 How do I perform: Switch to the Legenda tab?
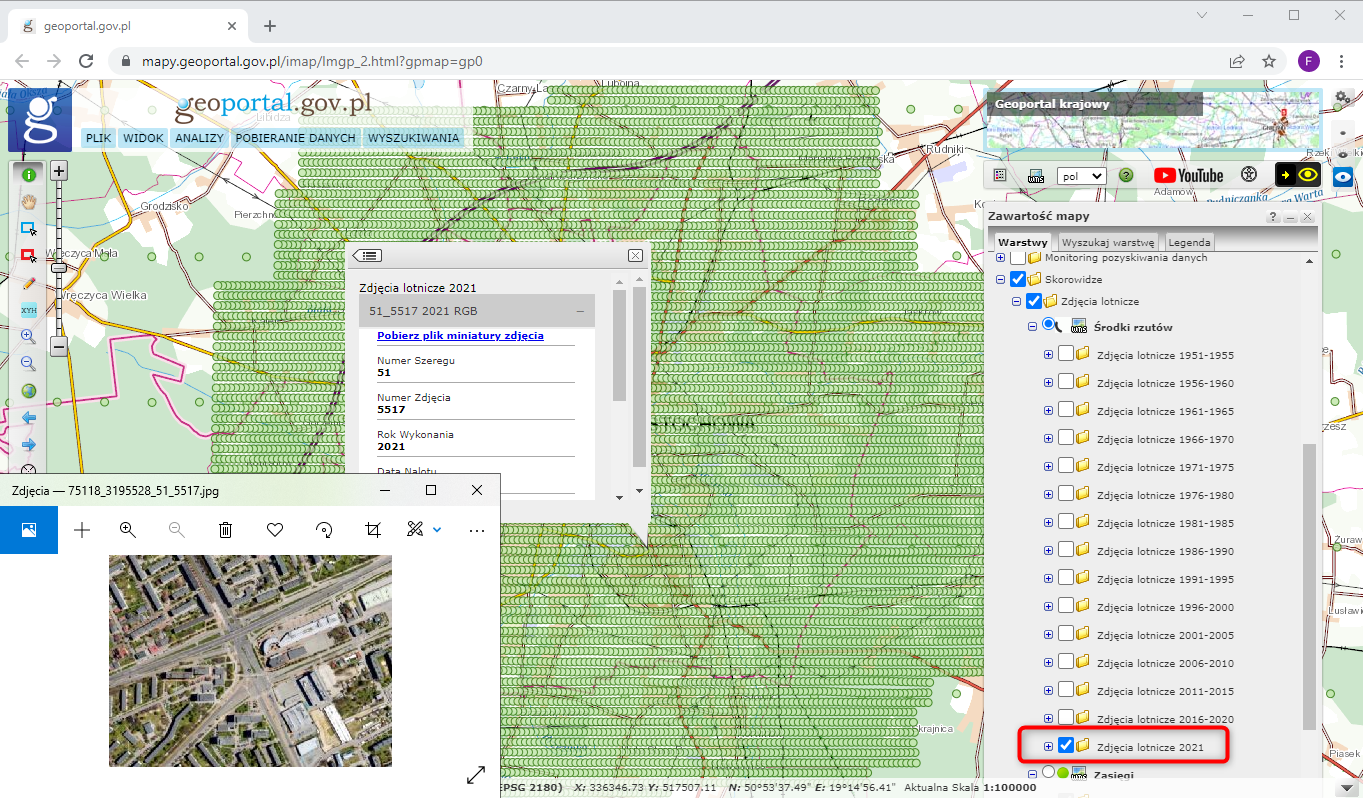[1189, 242]
